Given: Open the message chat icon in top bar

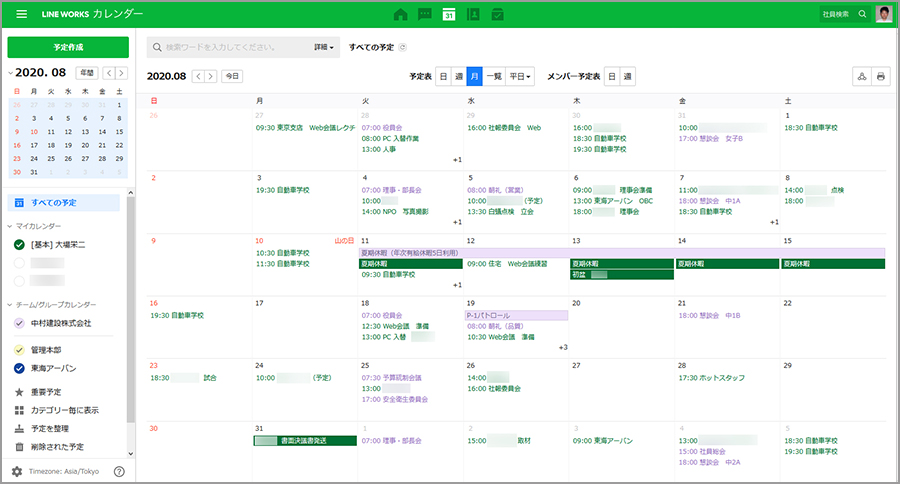Looking at the screenshot, I should click(425, 15).
